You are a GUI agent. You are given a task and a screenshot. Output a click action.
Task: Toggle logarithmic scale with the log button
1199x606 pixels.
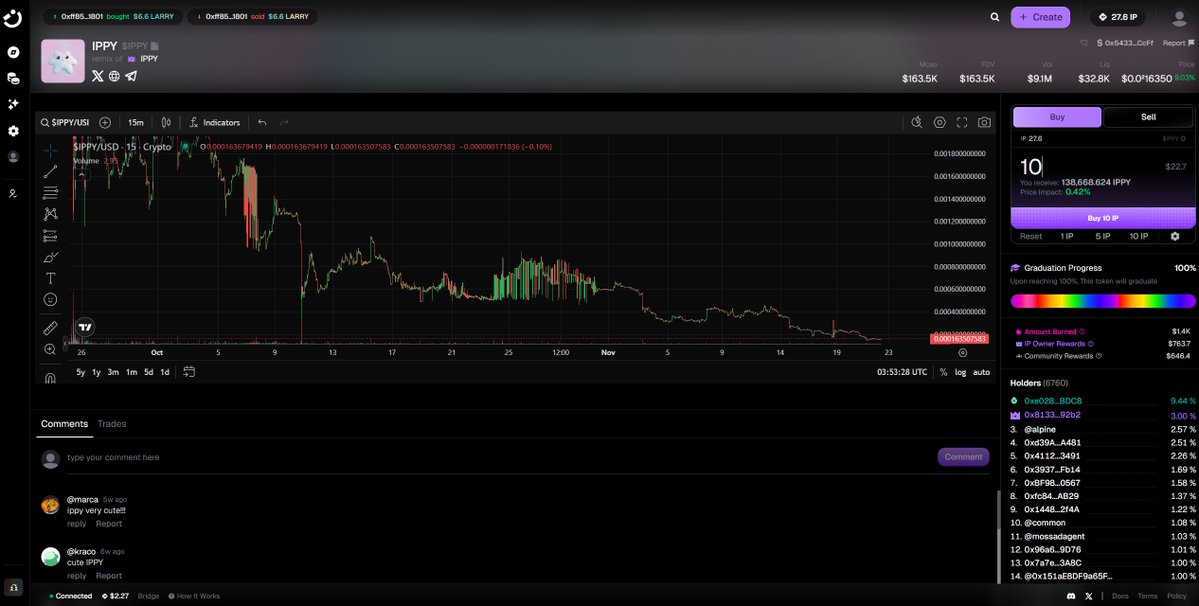click(960, 371)
